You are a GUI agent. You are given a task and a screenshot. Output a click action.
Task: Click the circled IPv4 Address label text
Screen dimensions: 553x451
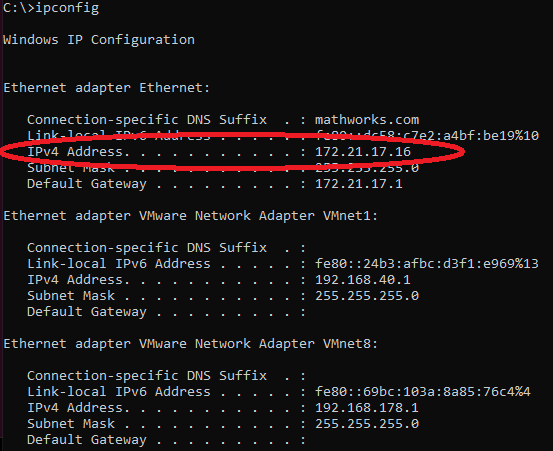(x=78, y=152)
